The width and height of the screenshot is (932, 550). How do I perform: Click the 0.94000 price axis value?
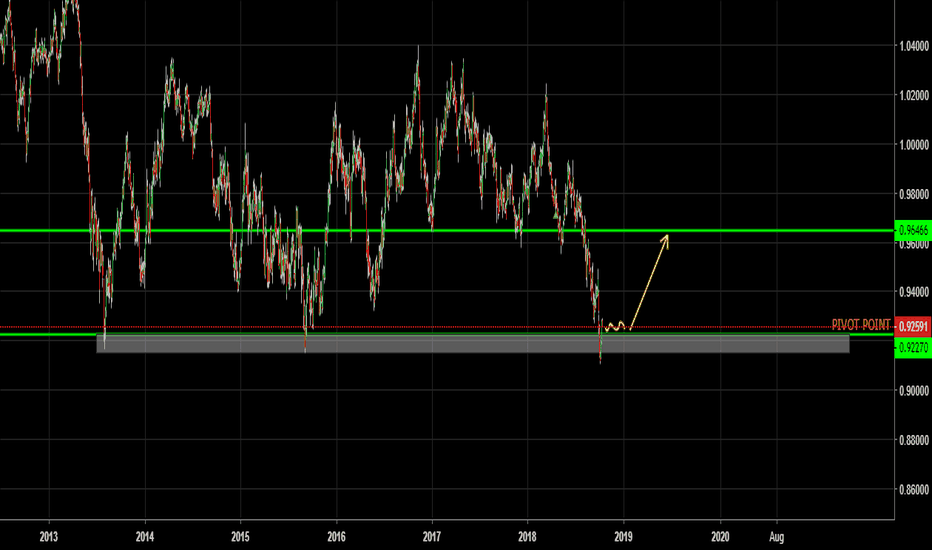[x=914, y=291]
